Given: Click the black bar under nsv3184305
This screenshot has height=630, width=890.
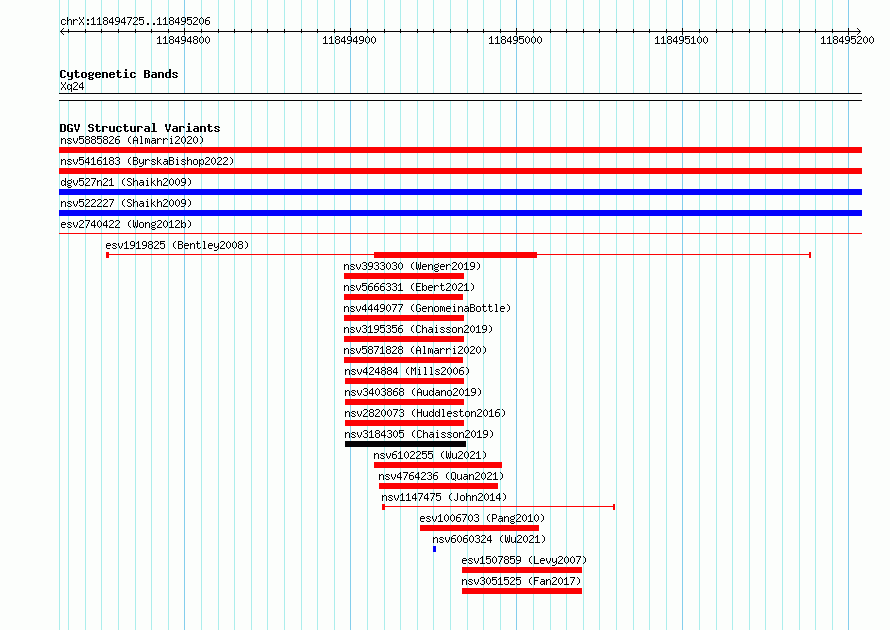Looking at the screenshot, I should click(405, 444).
